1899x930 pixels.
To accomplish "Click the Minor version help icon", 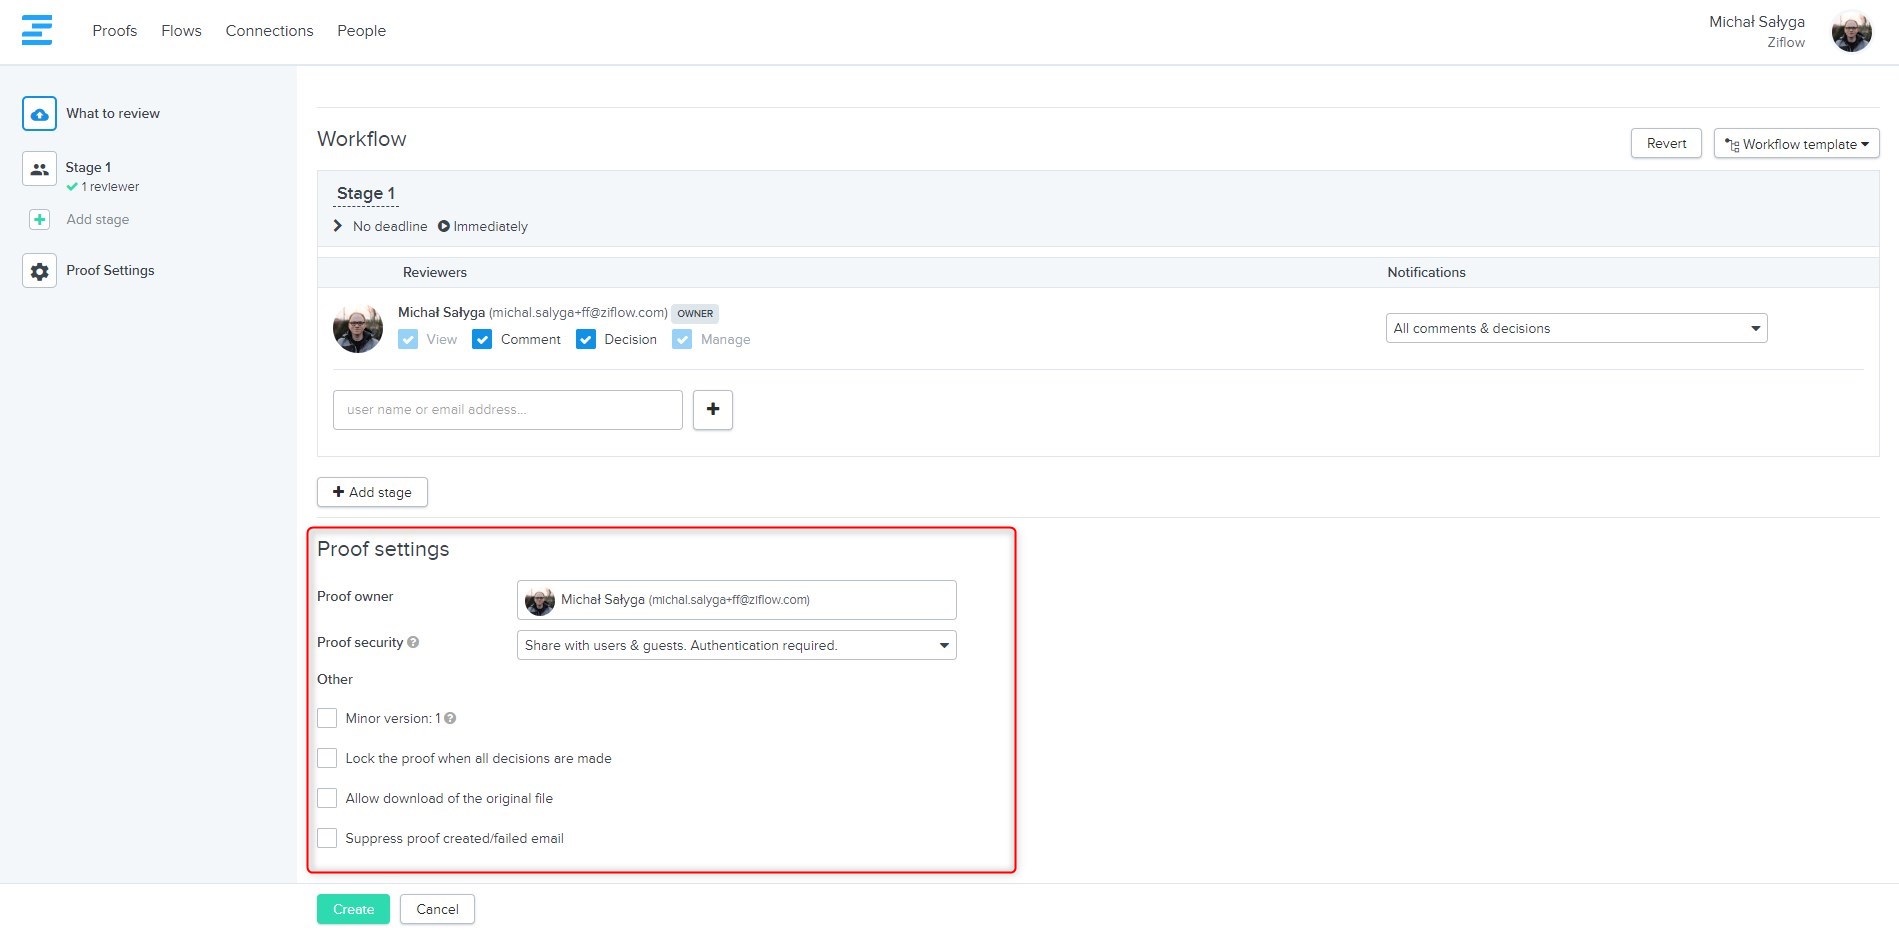I will click(450, 718).
